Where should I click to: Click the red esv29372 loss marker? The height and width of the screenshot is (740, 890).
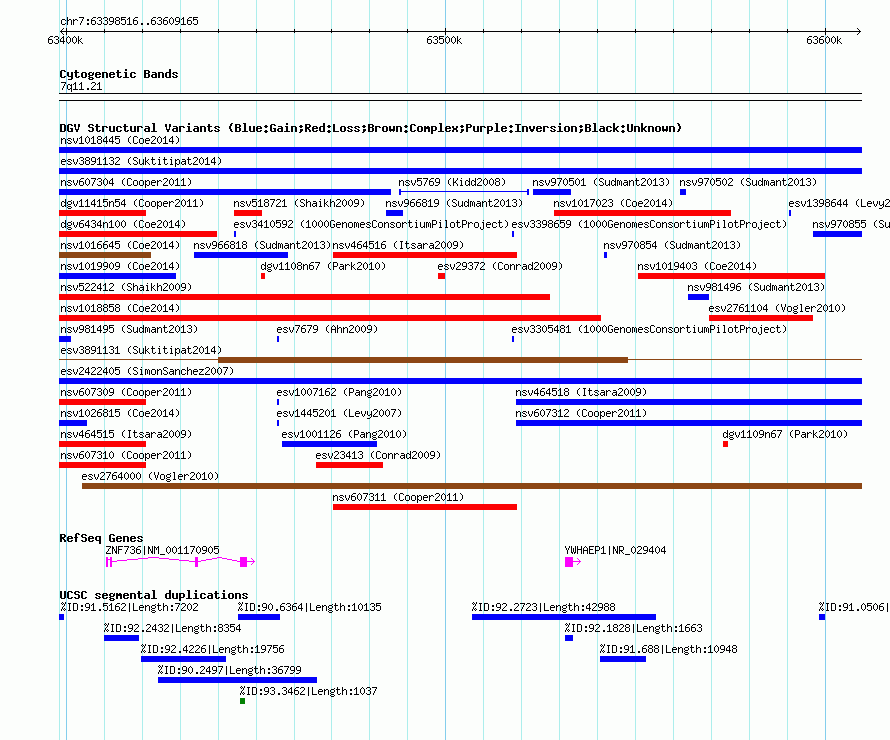(x=442, y=276)
